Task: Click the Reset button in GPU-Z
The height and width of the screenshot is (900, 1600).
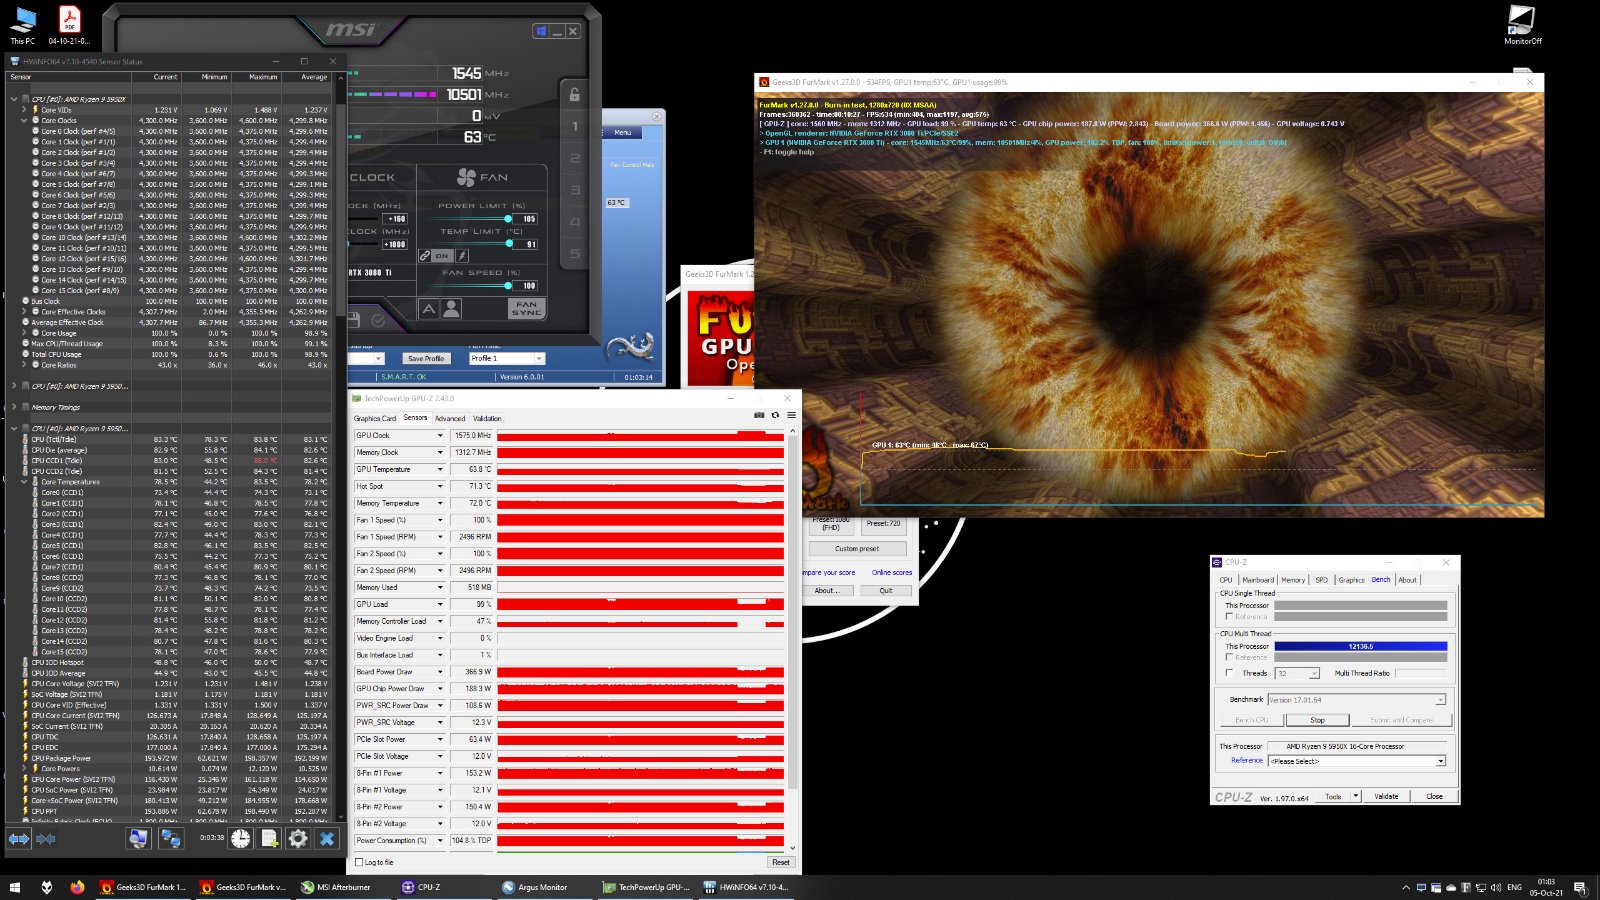Action: coord(780,862)
